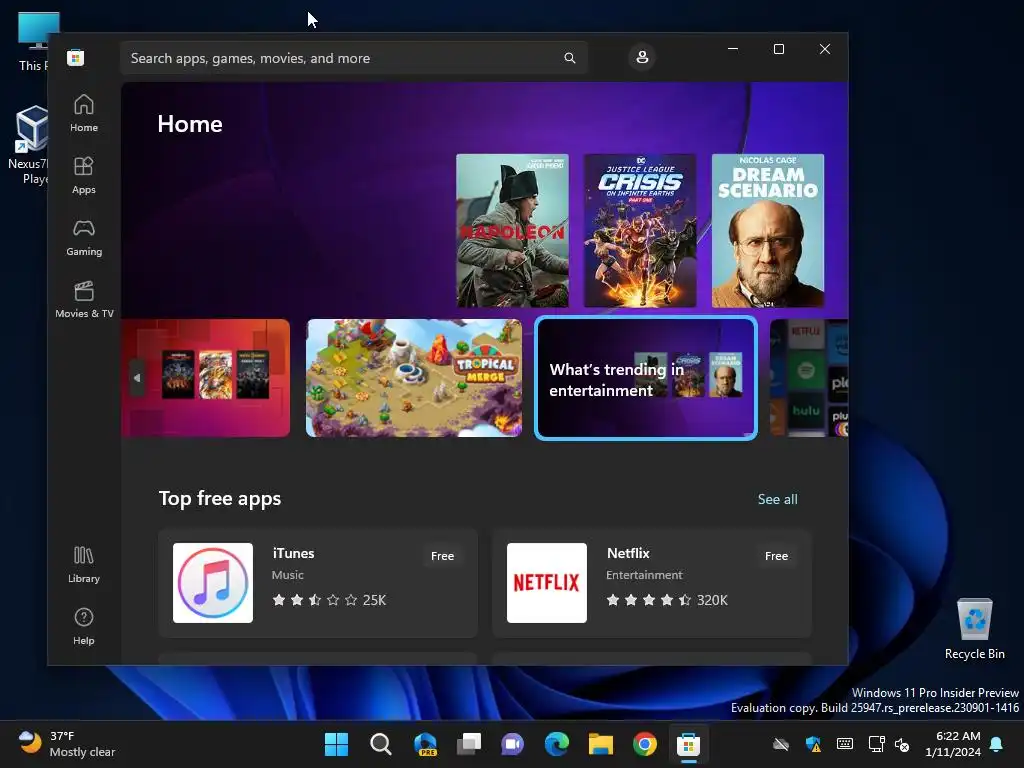Image resolution: width=1024 pixels, height=768 pixels.
Task: Click Microsoft Store taskbar icon
Action: (x=688, y=744)
